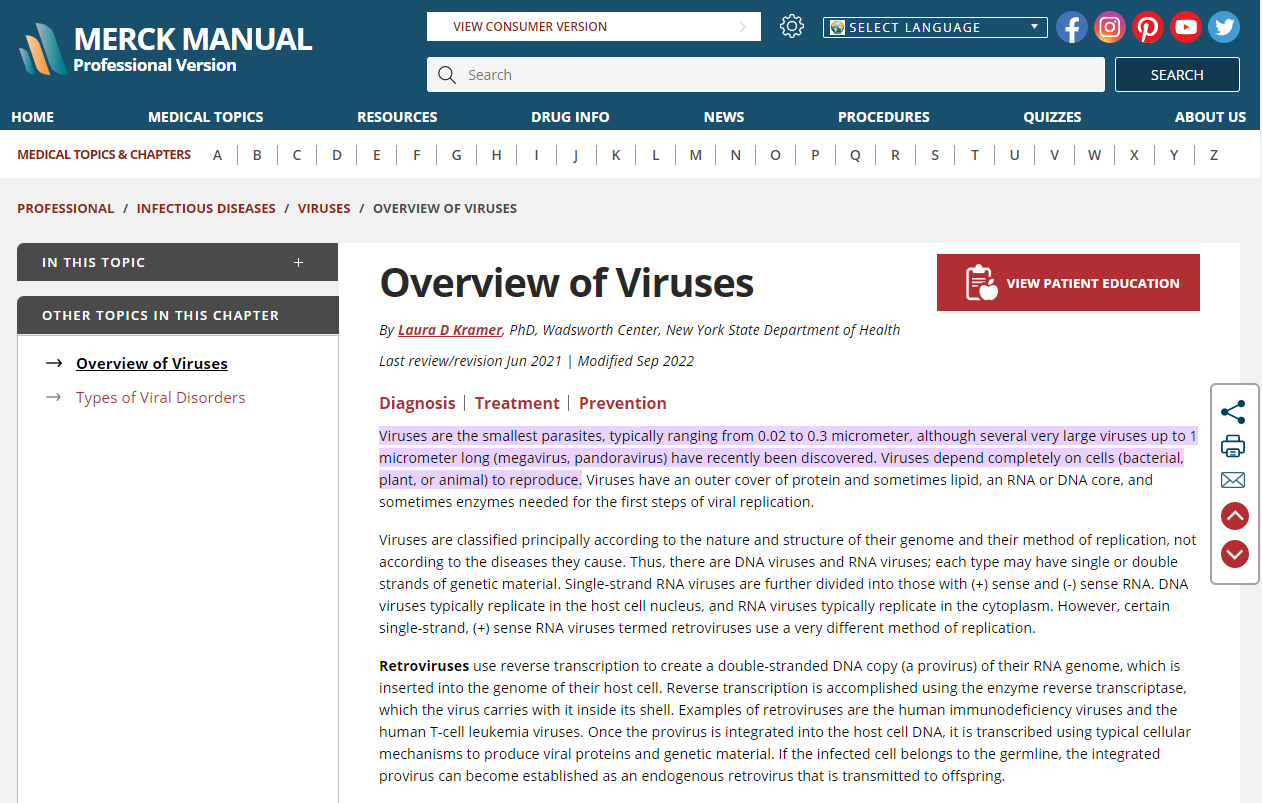Go to PROFESSIONAL breadcrumb
1262x803 pixels.
click(x=66, y=208)
